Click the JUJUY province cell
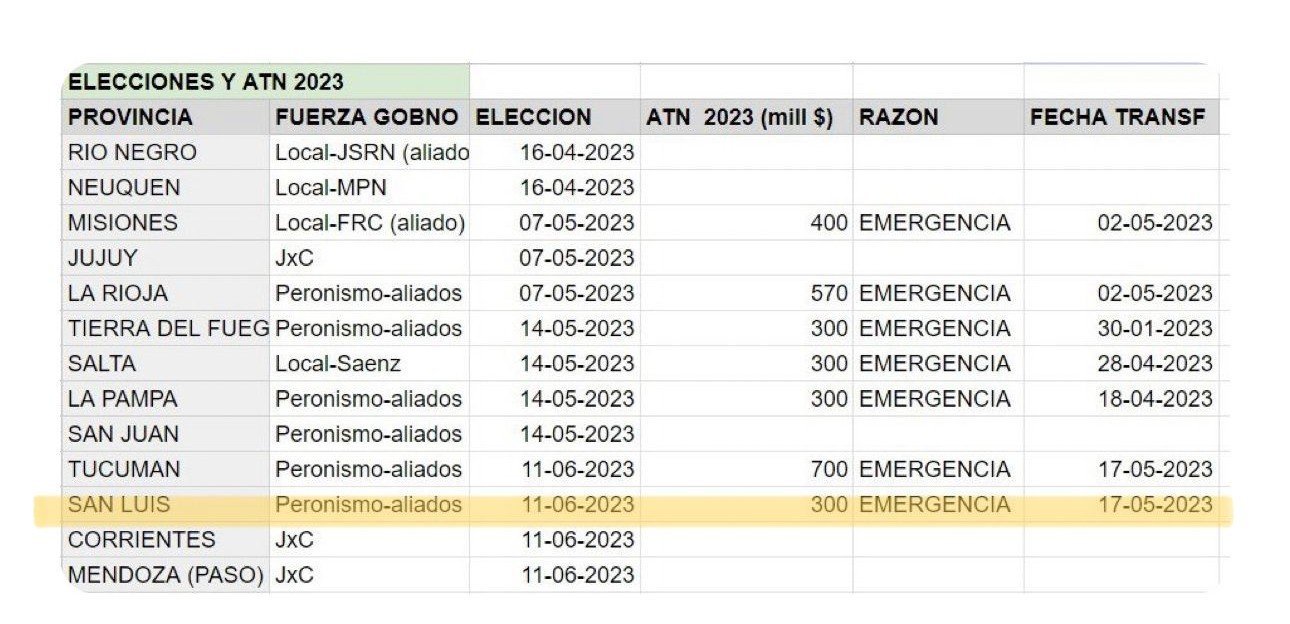The width and height of the screenshot is (1290, 624). 102,258
